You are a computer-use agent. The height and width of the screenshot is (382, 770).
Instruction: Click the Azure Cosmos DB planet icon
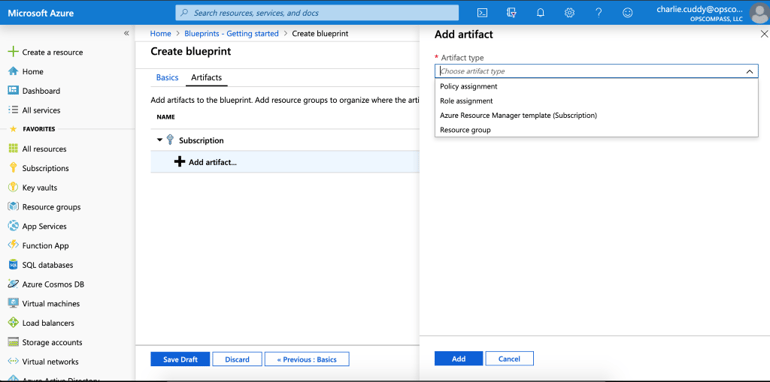tap(13, 284)
